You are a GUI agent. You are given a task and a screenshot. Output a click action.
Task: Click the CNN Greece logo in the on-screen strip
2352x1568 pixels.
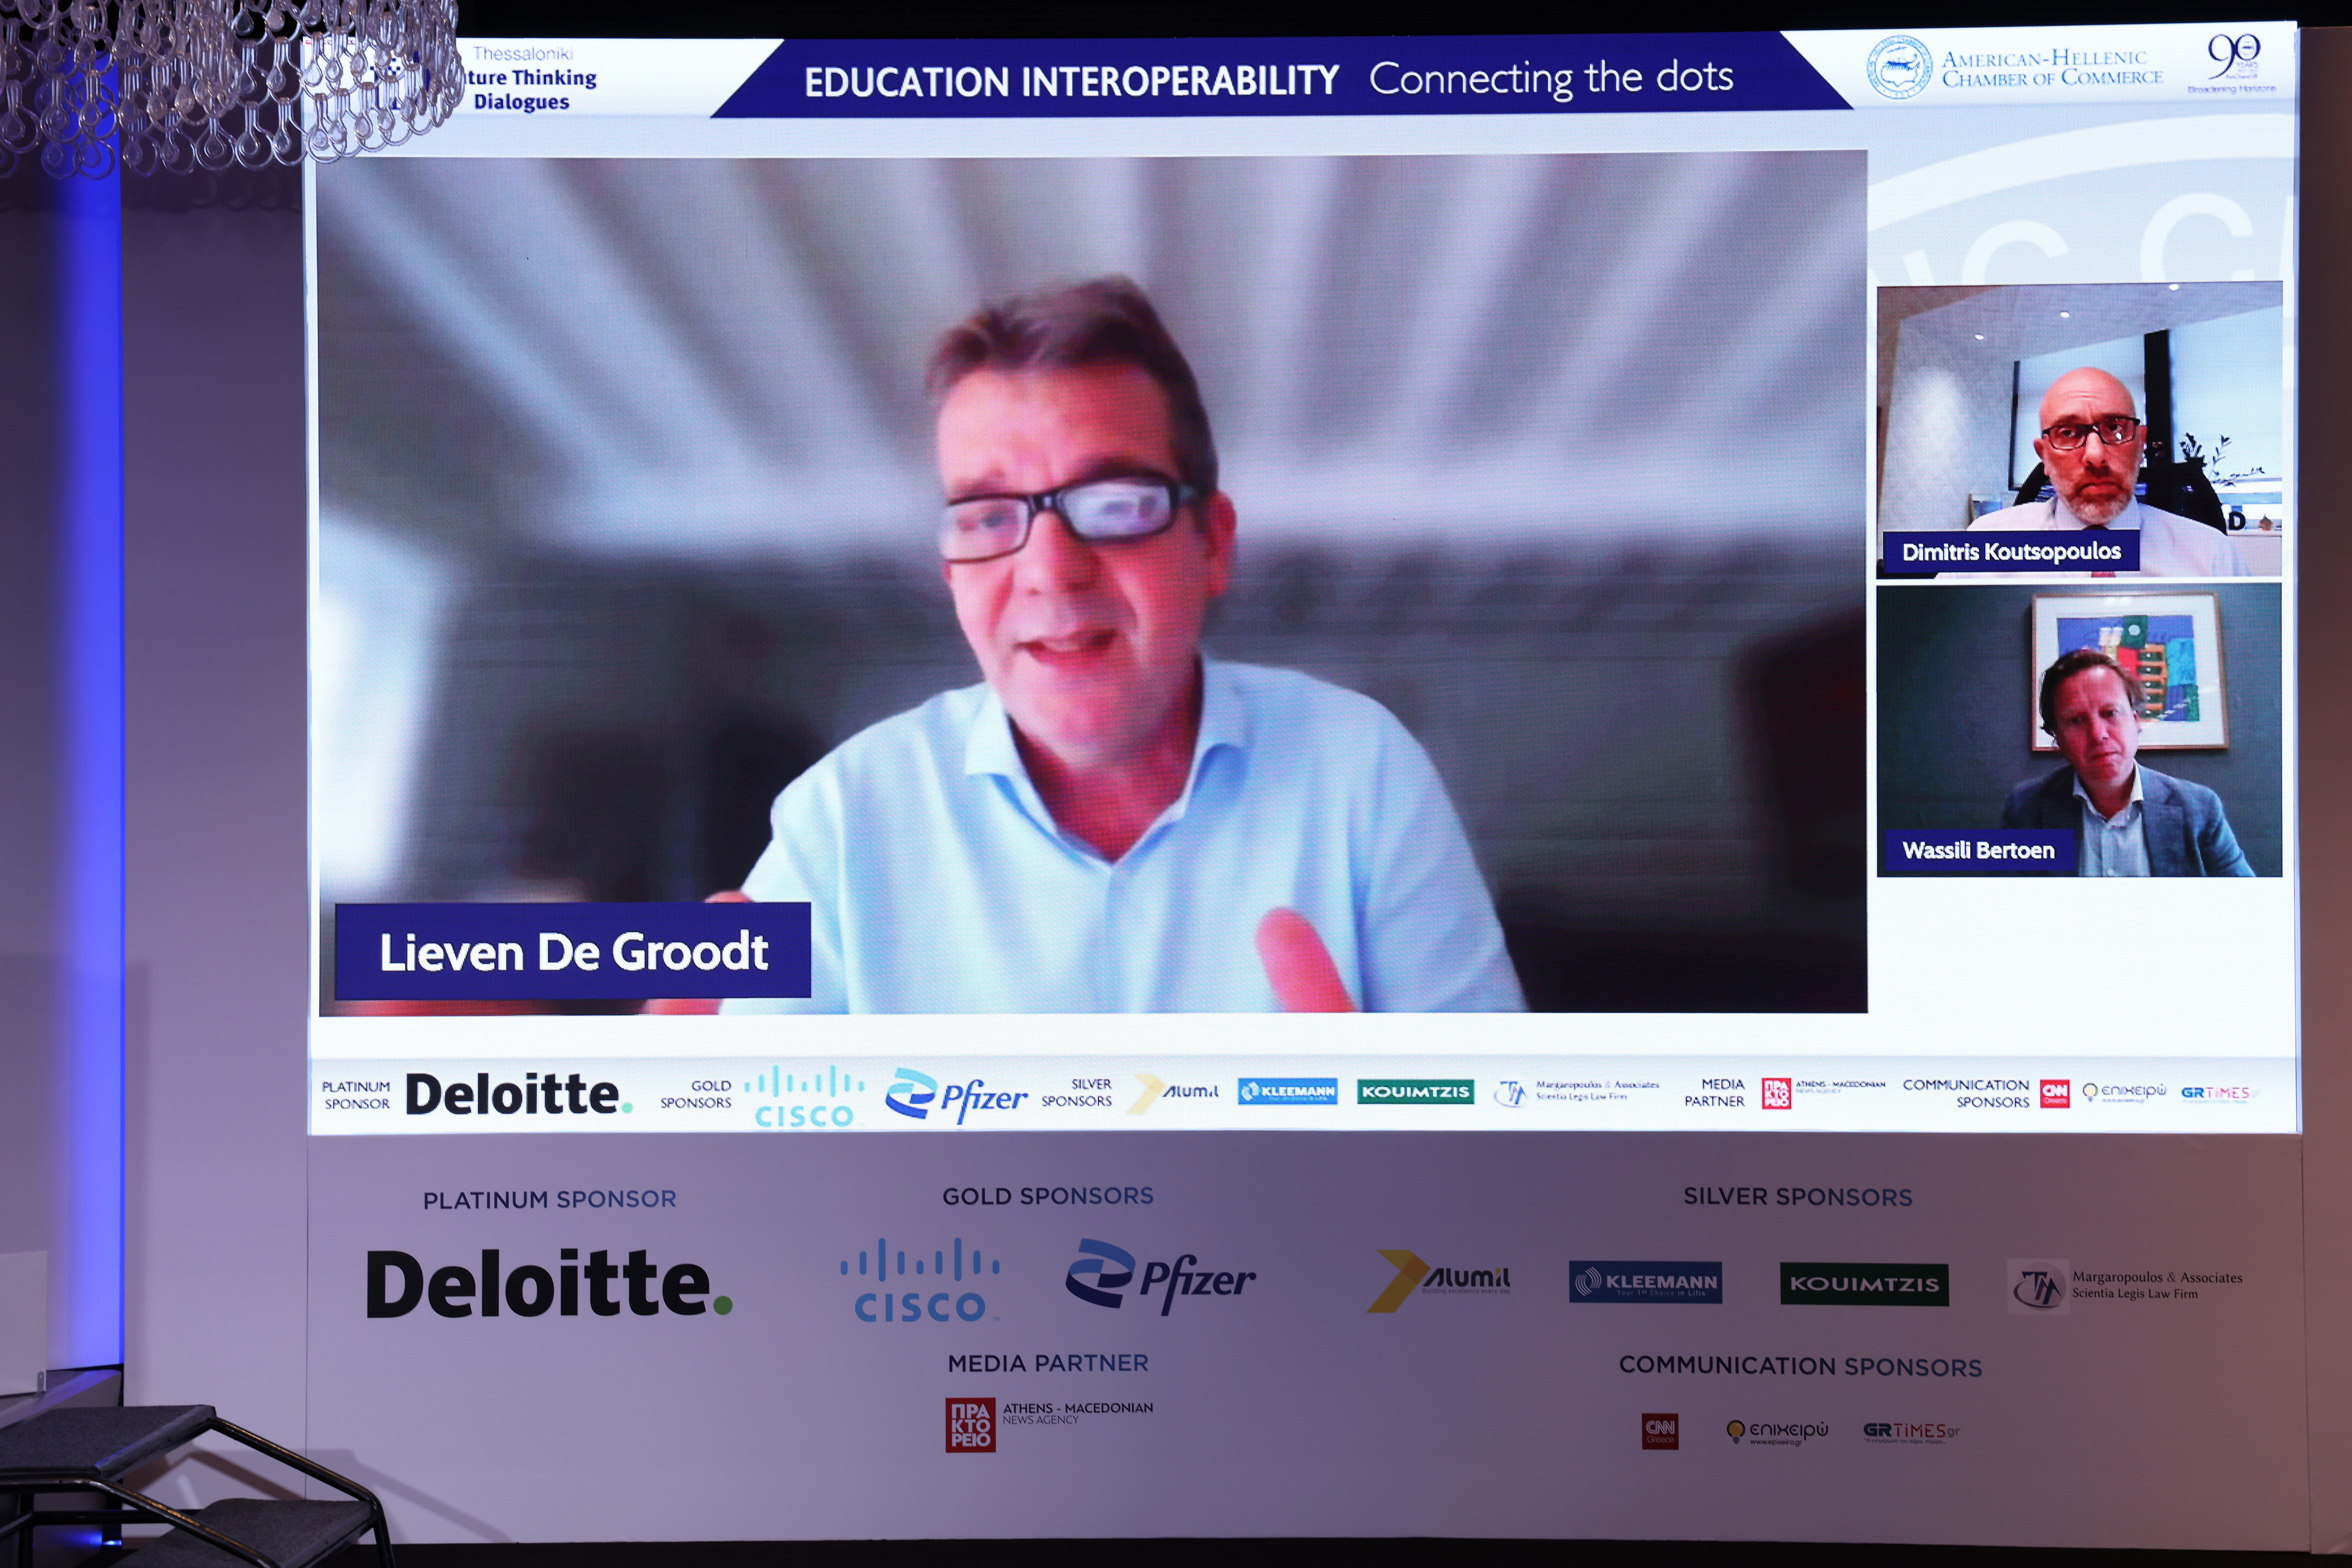[2055, 1093]
